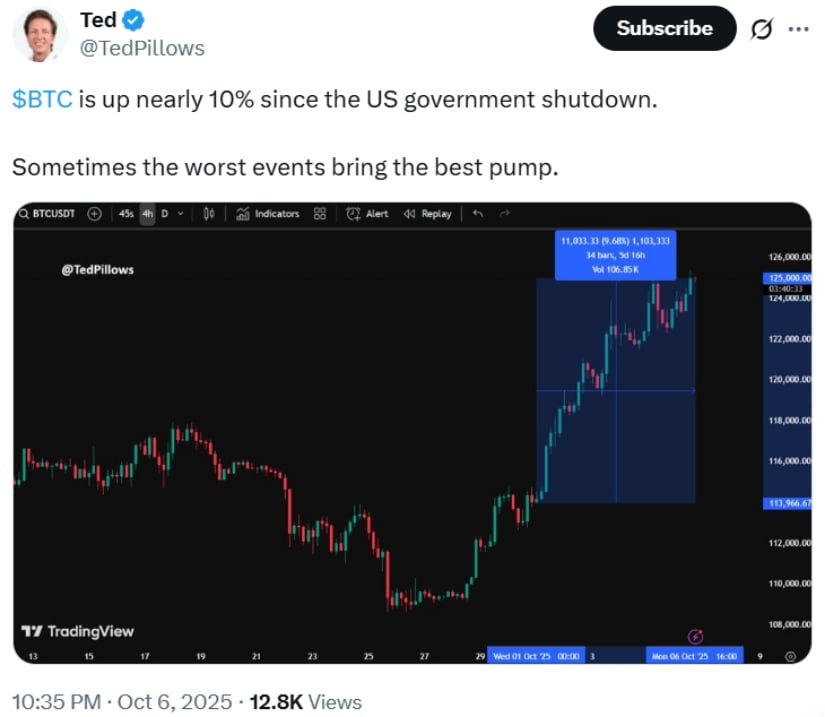Expand the timeframe dropdown arrow
Viewport: 825px width, 717px height.
point(180,213)
